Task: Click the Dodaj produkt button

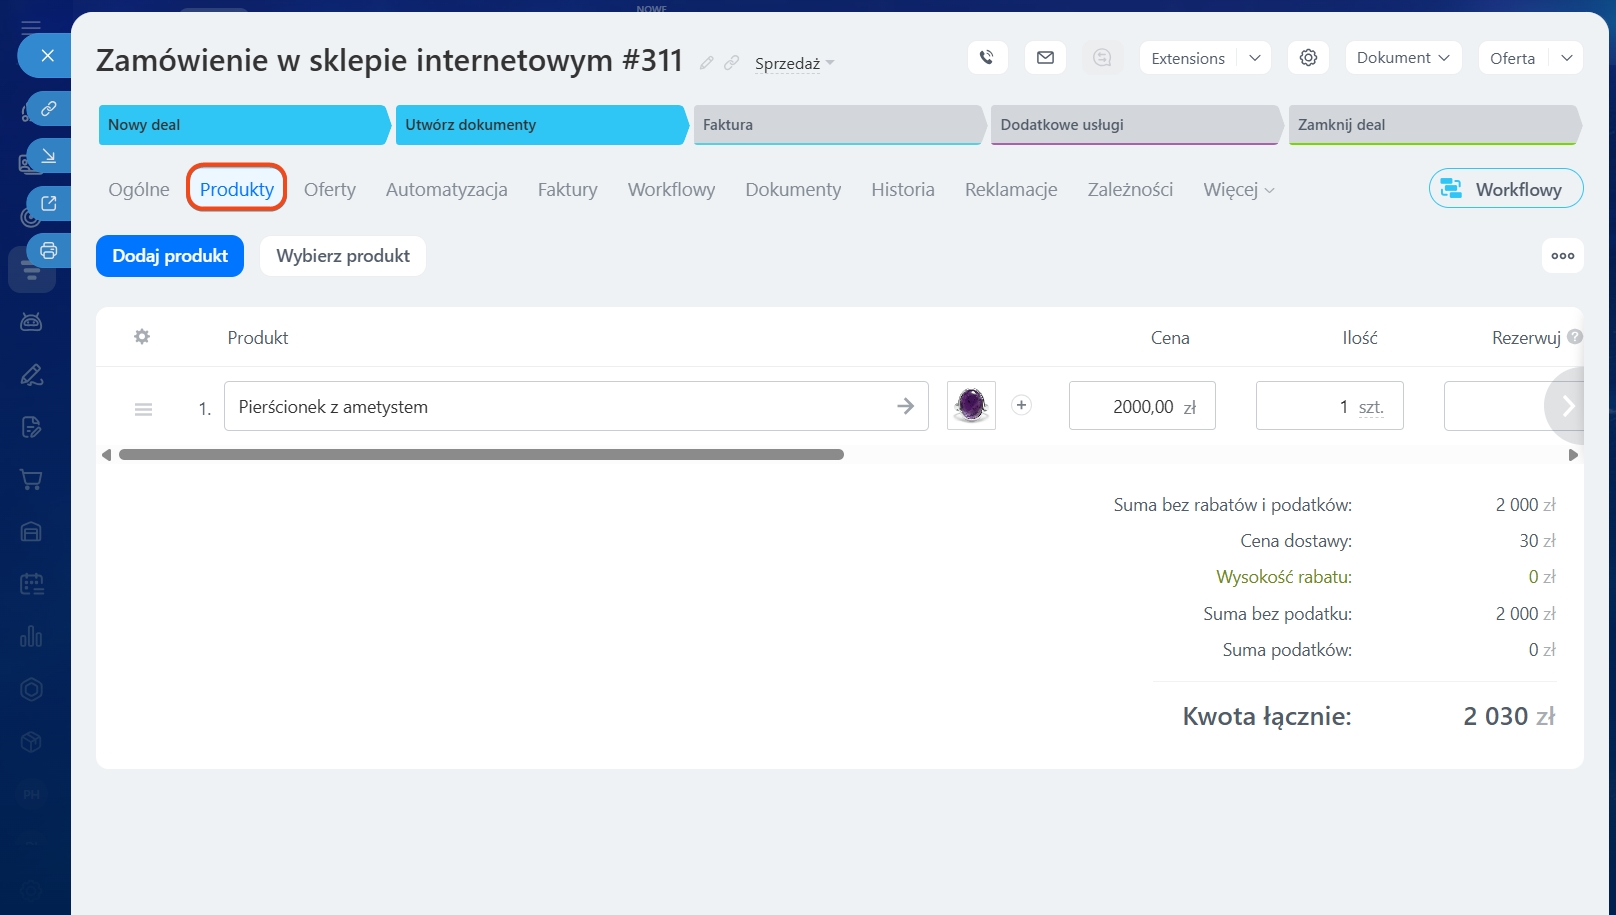Action: click(x=170, y=256)
